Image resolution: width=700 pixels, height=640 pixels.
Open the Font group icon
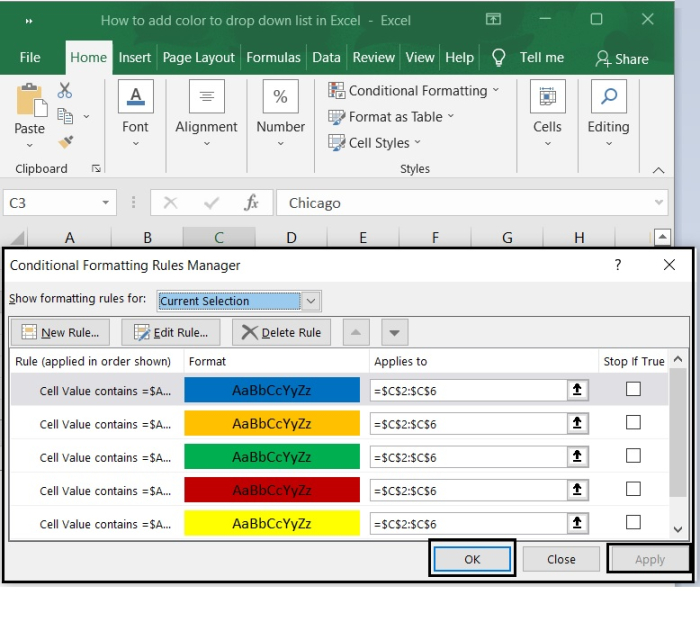[x=135, y=97]
